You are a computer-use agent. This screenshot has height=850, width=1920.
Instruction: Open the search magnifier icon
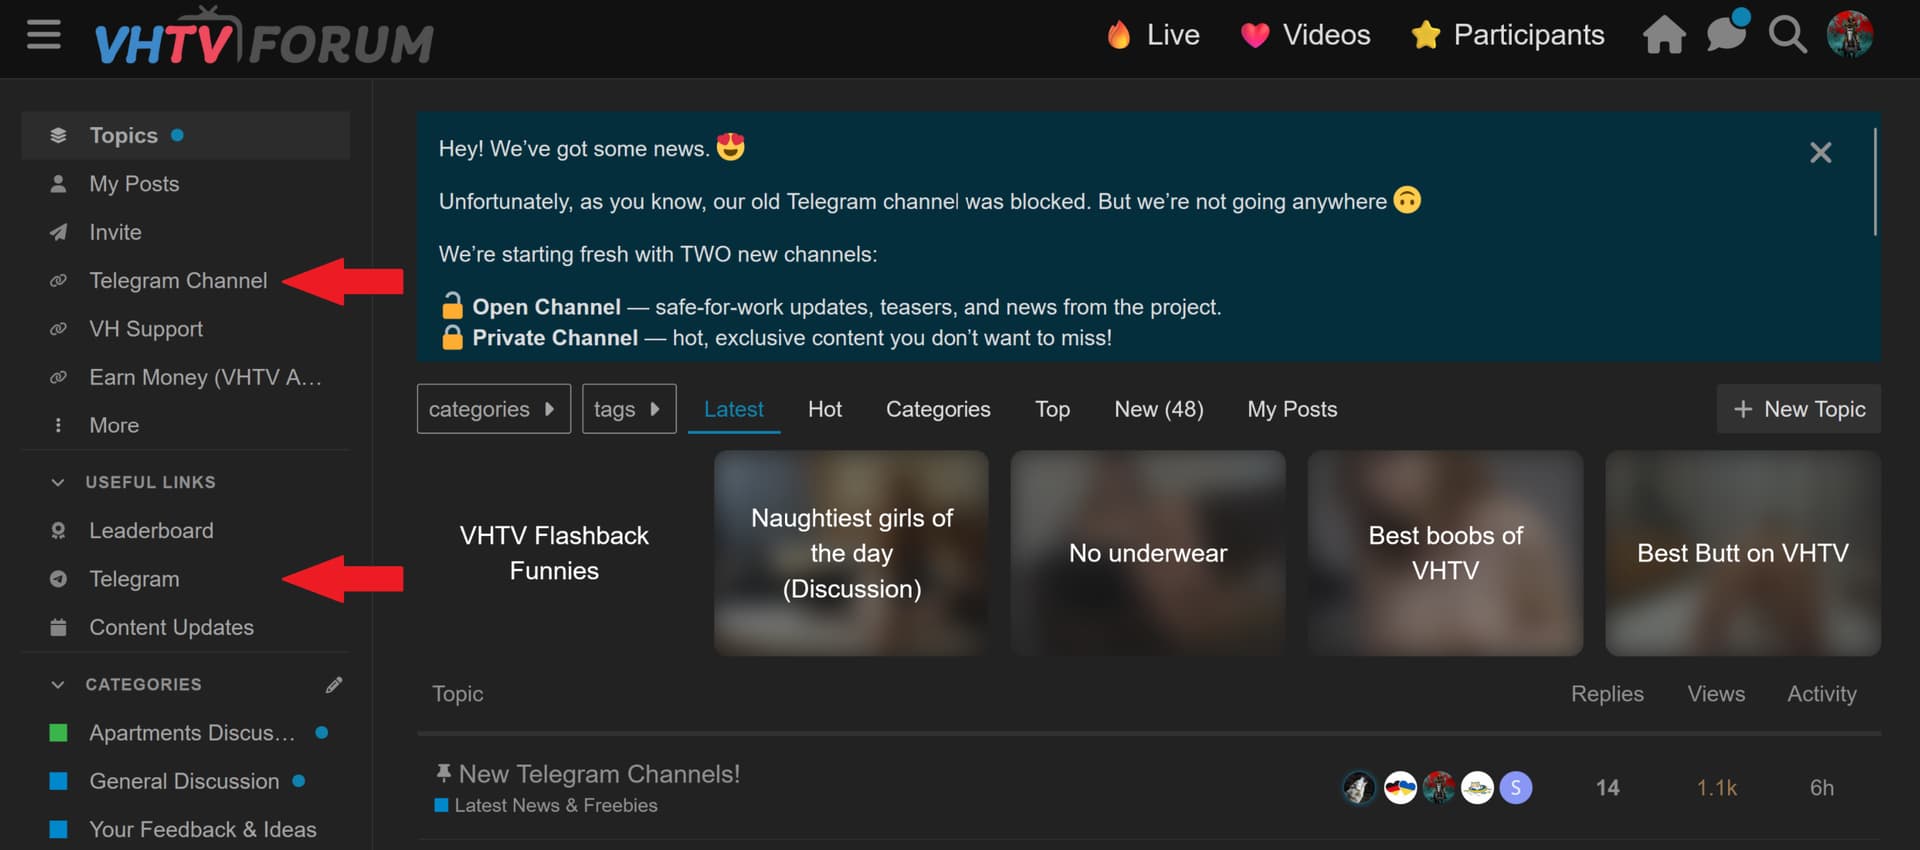pyautogui.click(x=1787, y=36)
